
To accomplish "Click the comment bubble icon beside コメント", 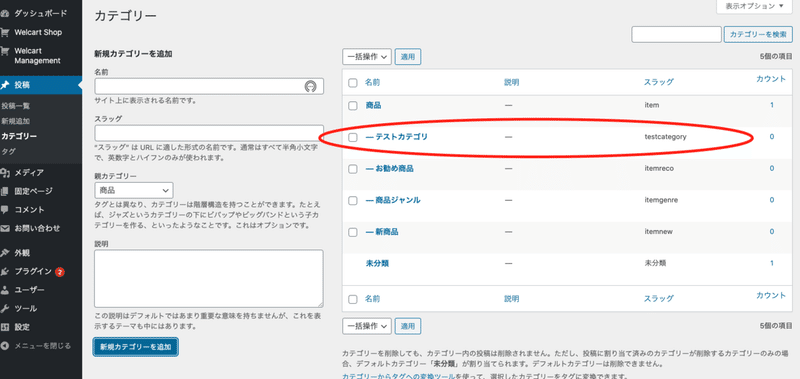I will 5,210.
